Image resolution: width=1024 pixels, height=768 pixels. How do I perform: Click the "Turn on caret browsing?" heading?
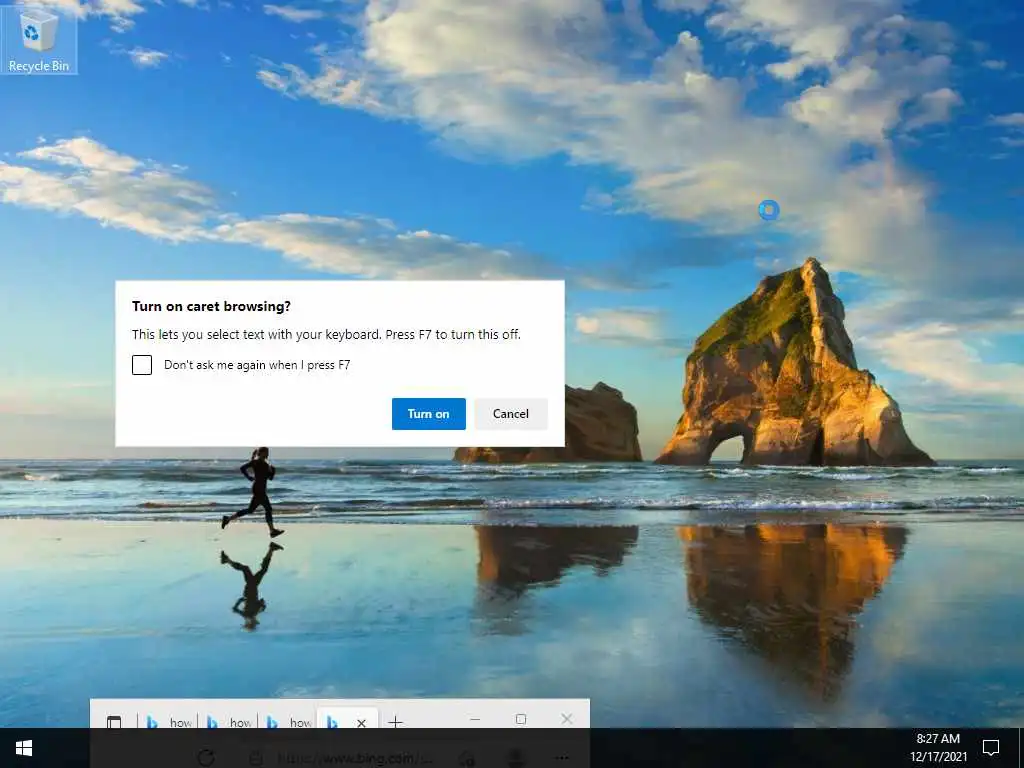tap(211, 306)
